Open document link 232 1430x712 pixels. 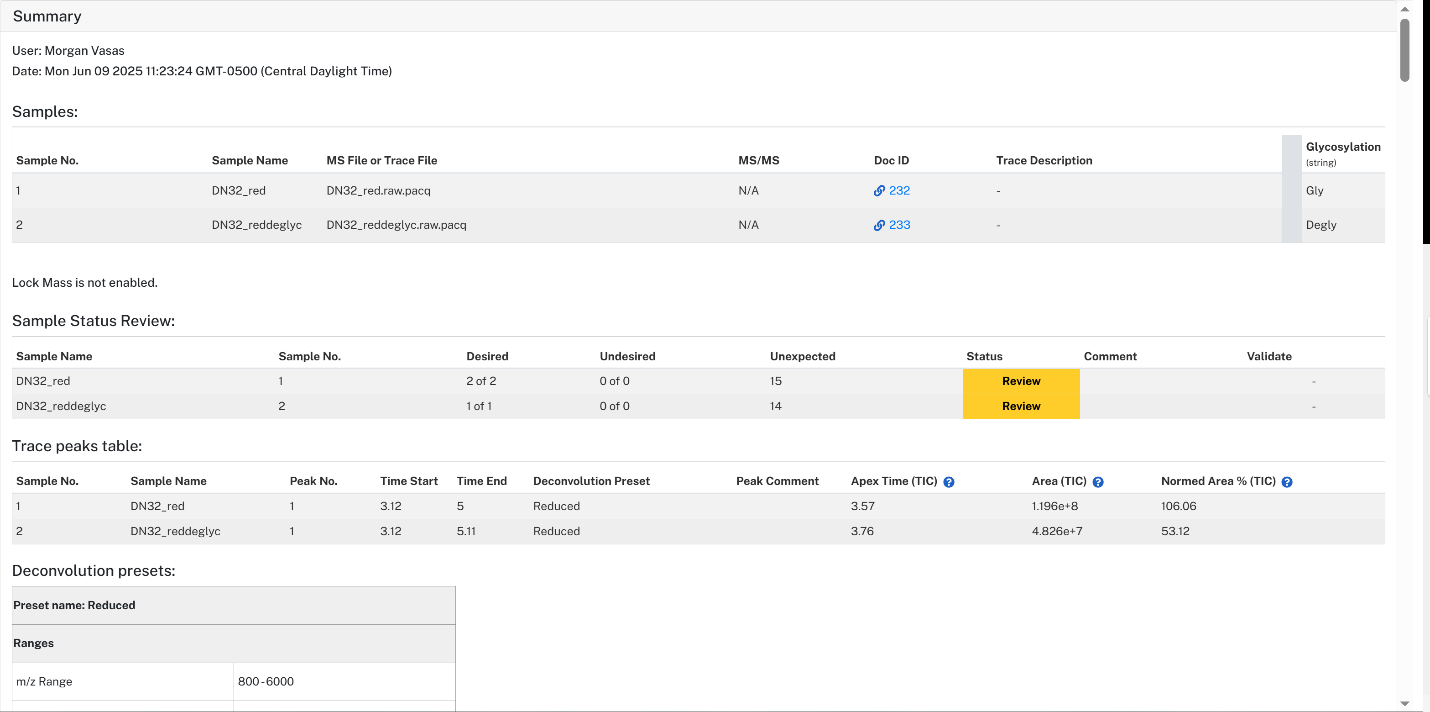pos(899,191)
